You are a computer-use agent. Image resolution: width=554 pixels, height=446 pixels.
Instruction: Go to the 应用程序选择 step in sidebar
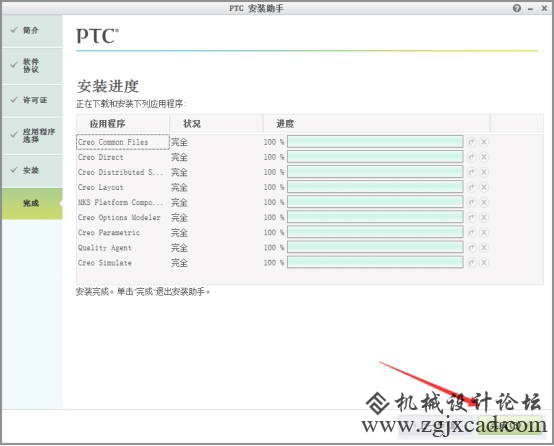click(32, 135)
